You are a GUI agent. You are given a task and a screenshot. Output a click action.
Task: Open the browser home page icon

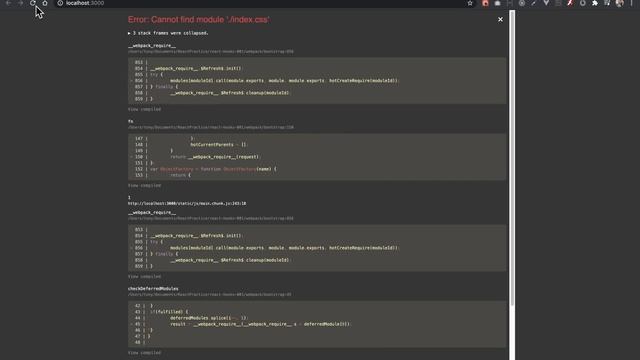point(45,3)
